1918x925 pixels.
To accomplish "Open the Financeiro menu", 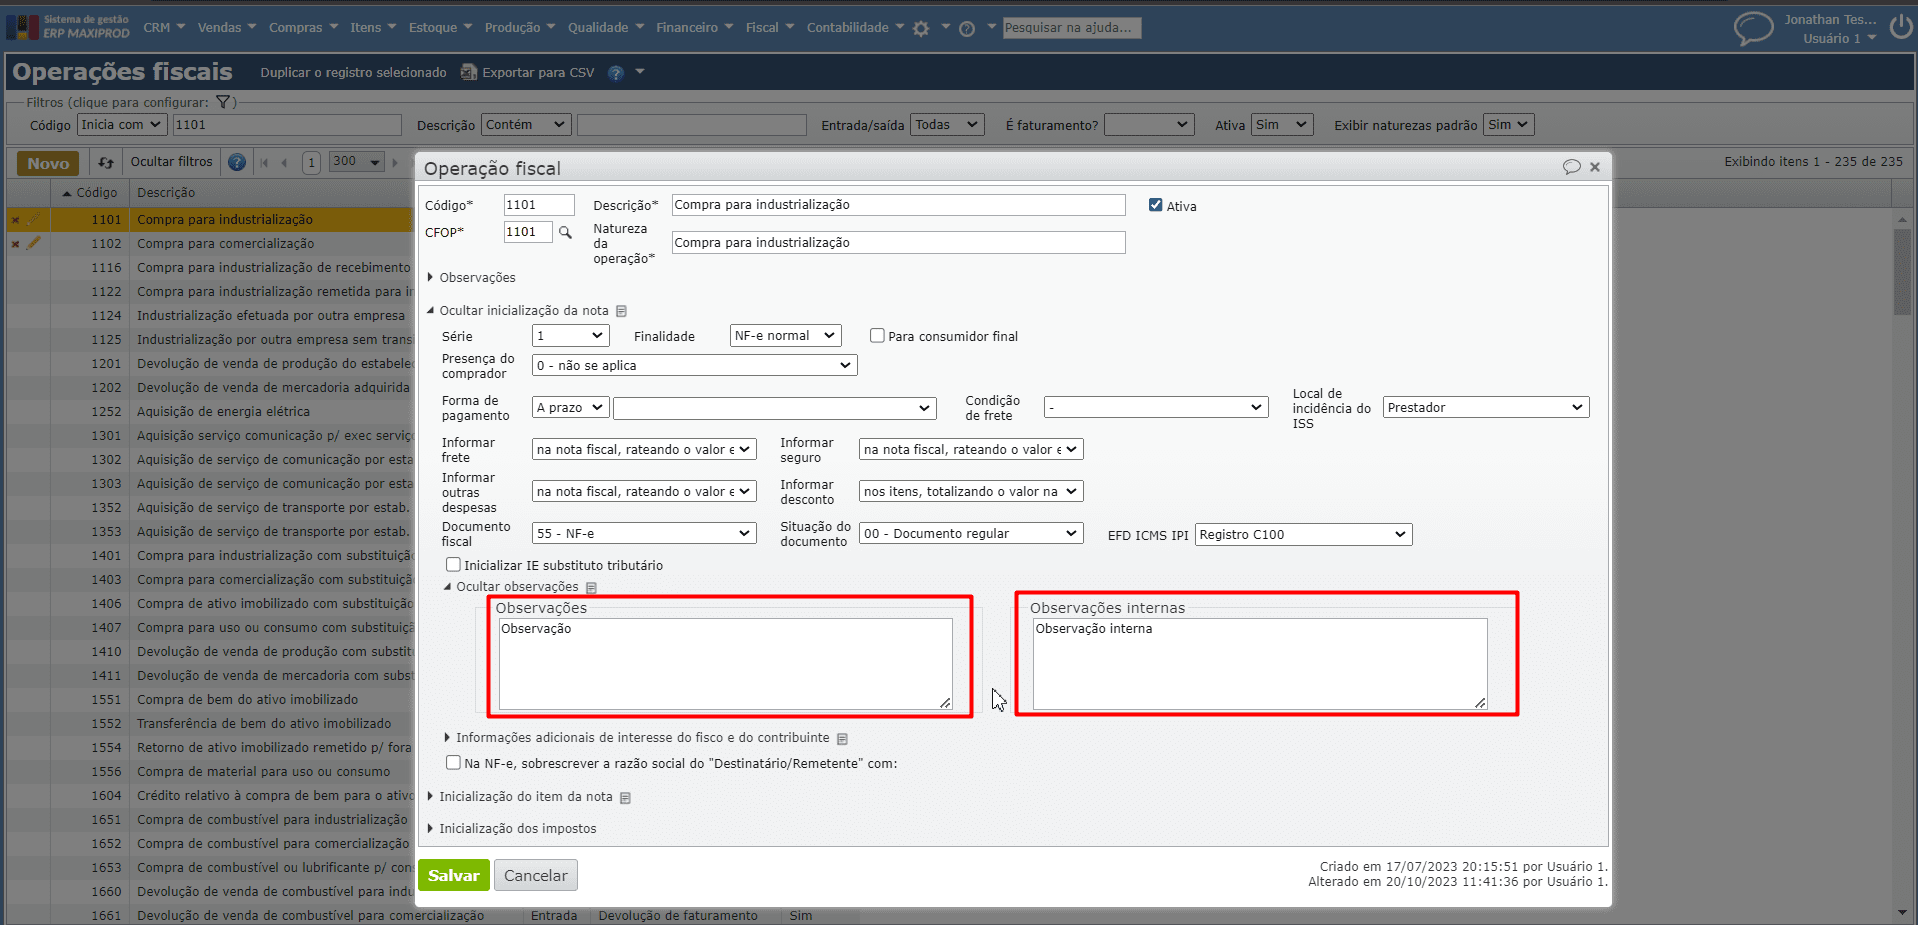I will [694, 27].
